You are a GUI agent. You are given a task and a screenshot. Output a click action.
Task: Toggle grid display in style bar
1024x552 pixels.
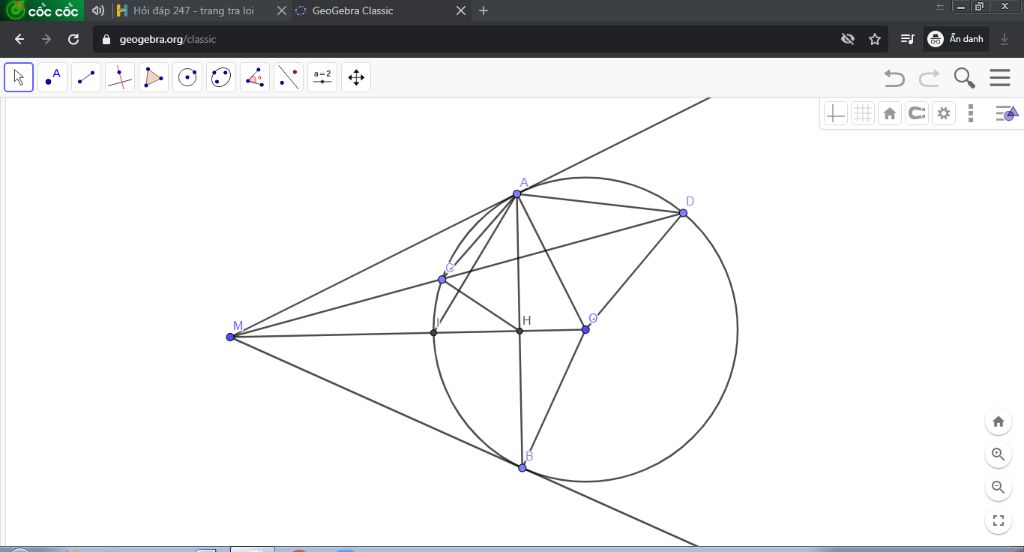(863, 114)
